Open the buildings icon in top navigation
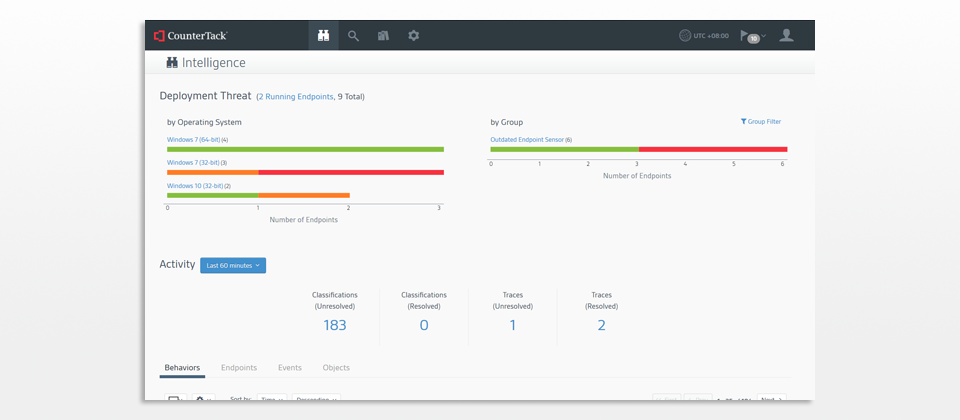960x420 pixels. 383,35
